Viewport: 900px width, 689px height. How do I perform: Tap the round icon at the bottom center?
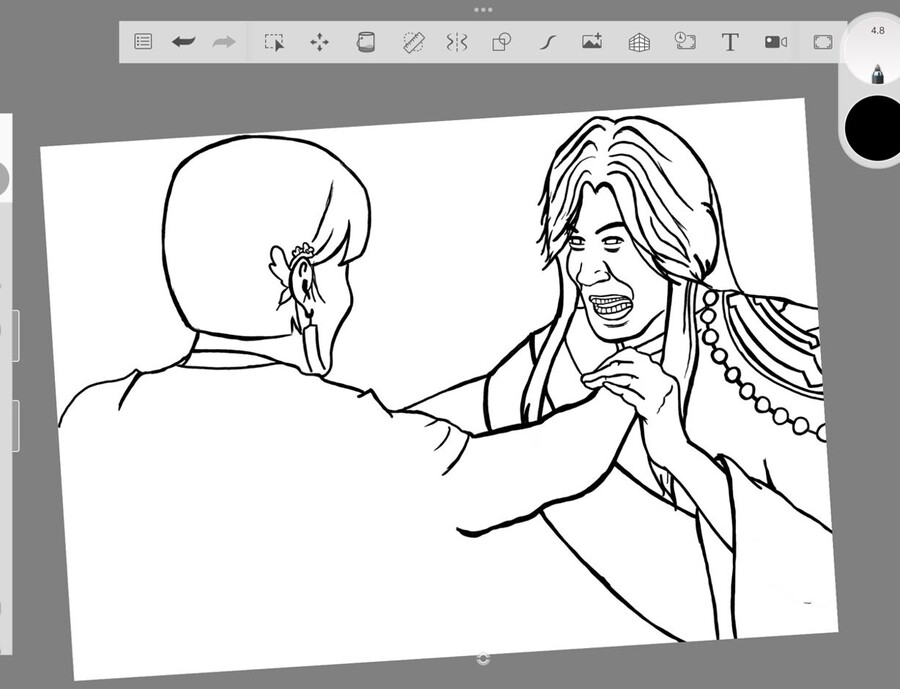(x=484, y=659)
